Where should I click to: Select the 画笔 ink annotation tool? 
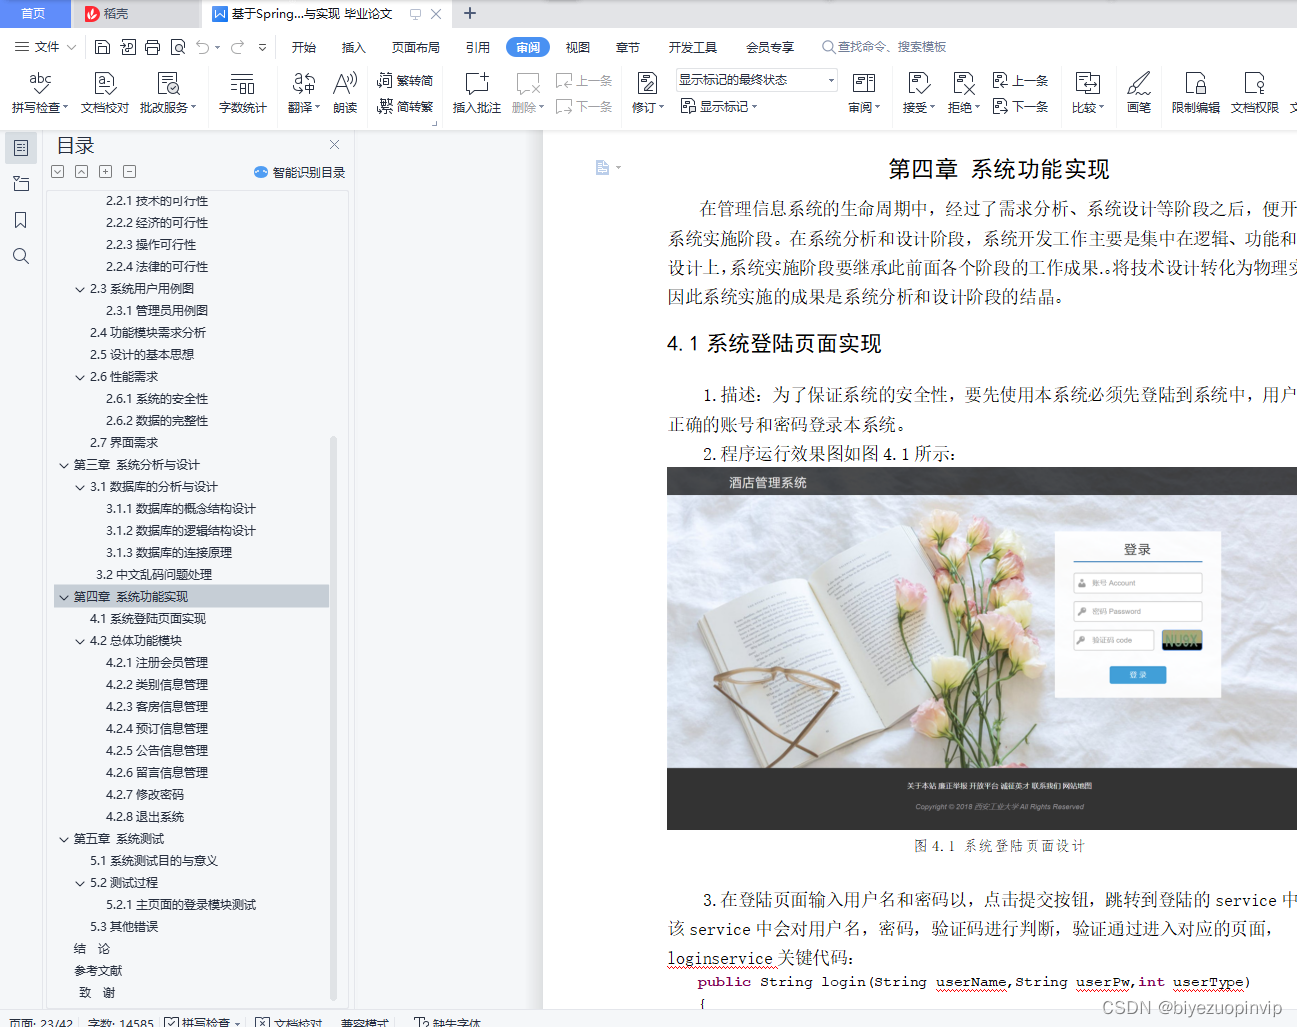[x=1139, y=92]
